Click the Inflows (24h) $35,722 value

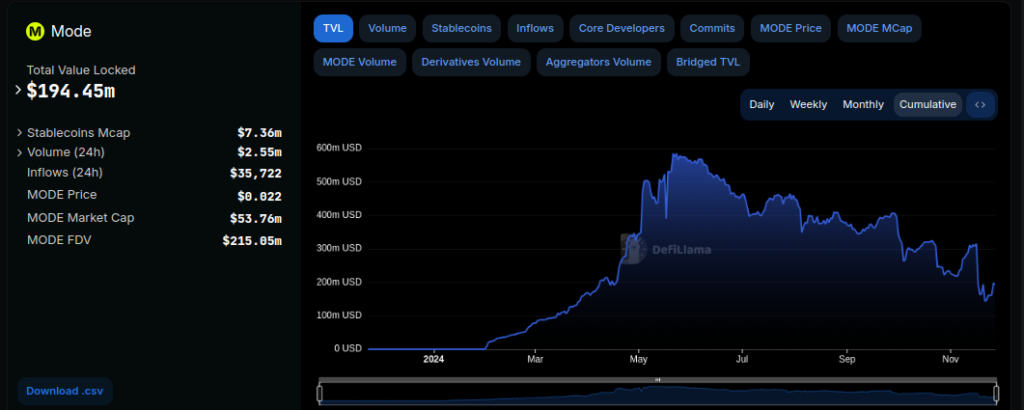tap(256, 174)
